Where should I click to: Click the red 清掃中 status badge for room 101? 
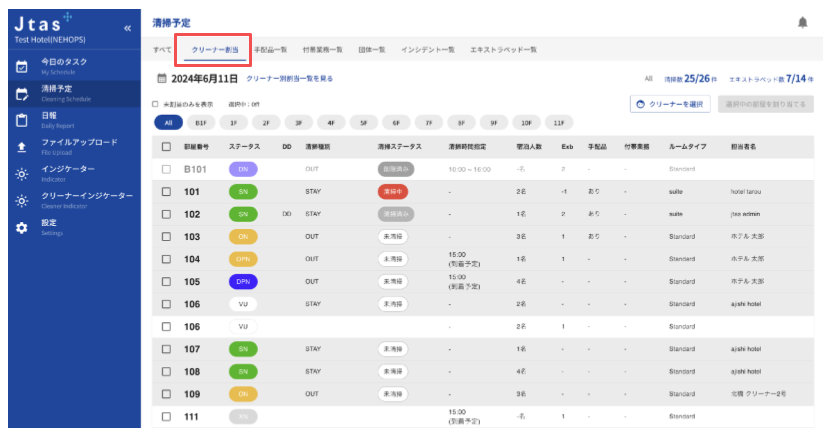pos(395,191)
